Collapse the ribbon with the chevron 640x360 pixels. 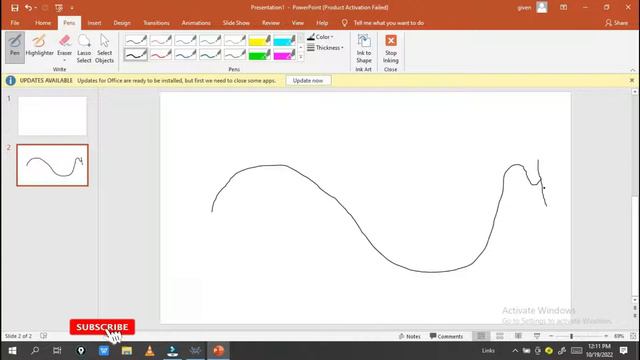click(633, 70)
